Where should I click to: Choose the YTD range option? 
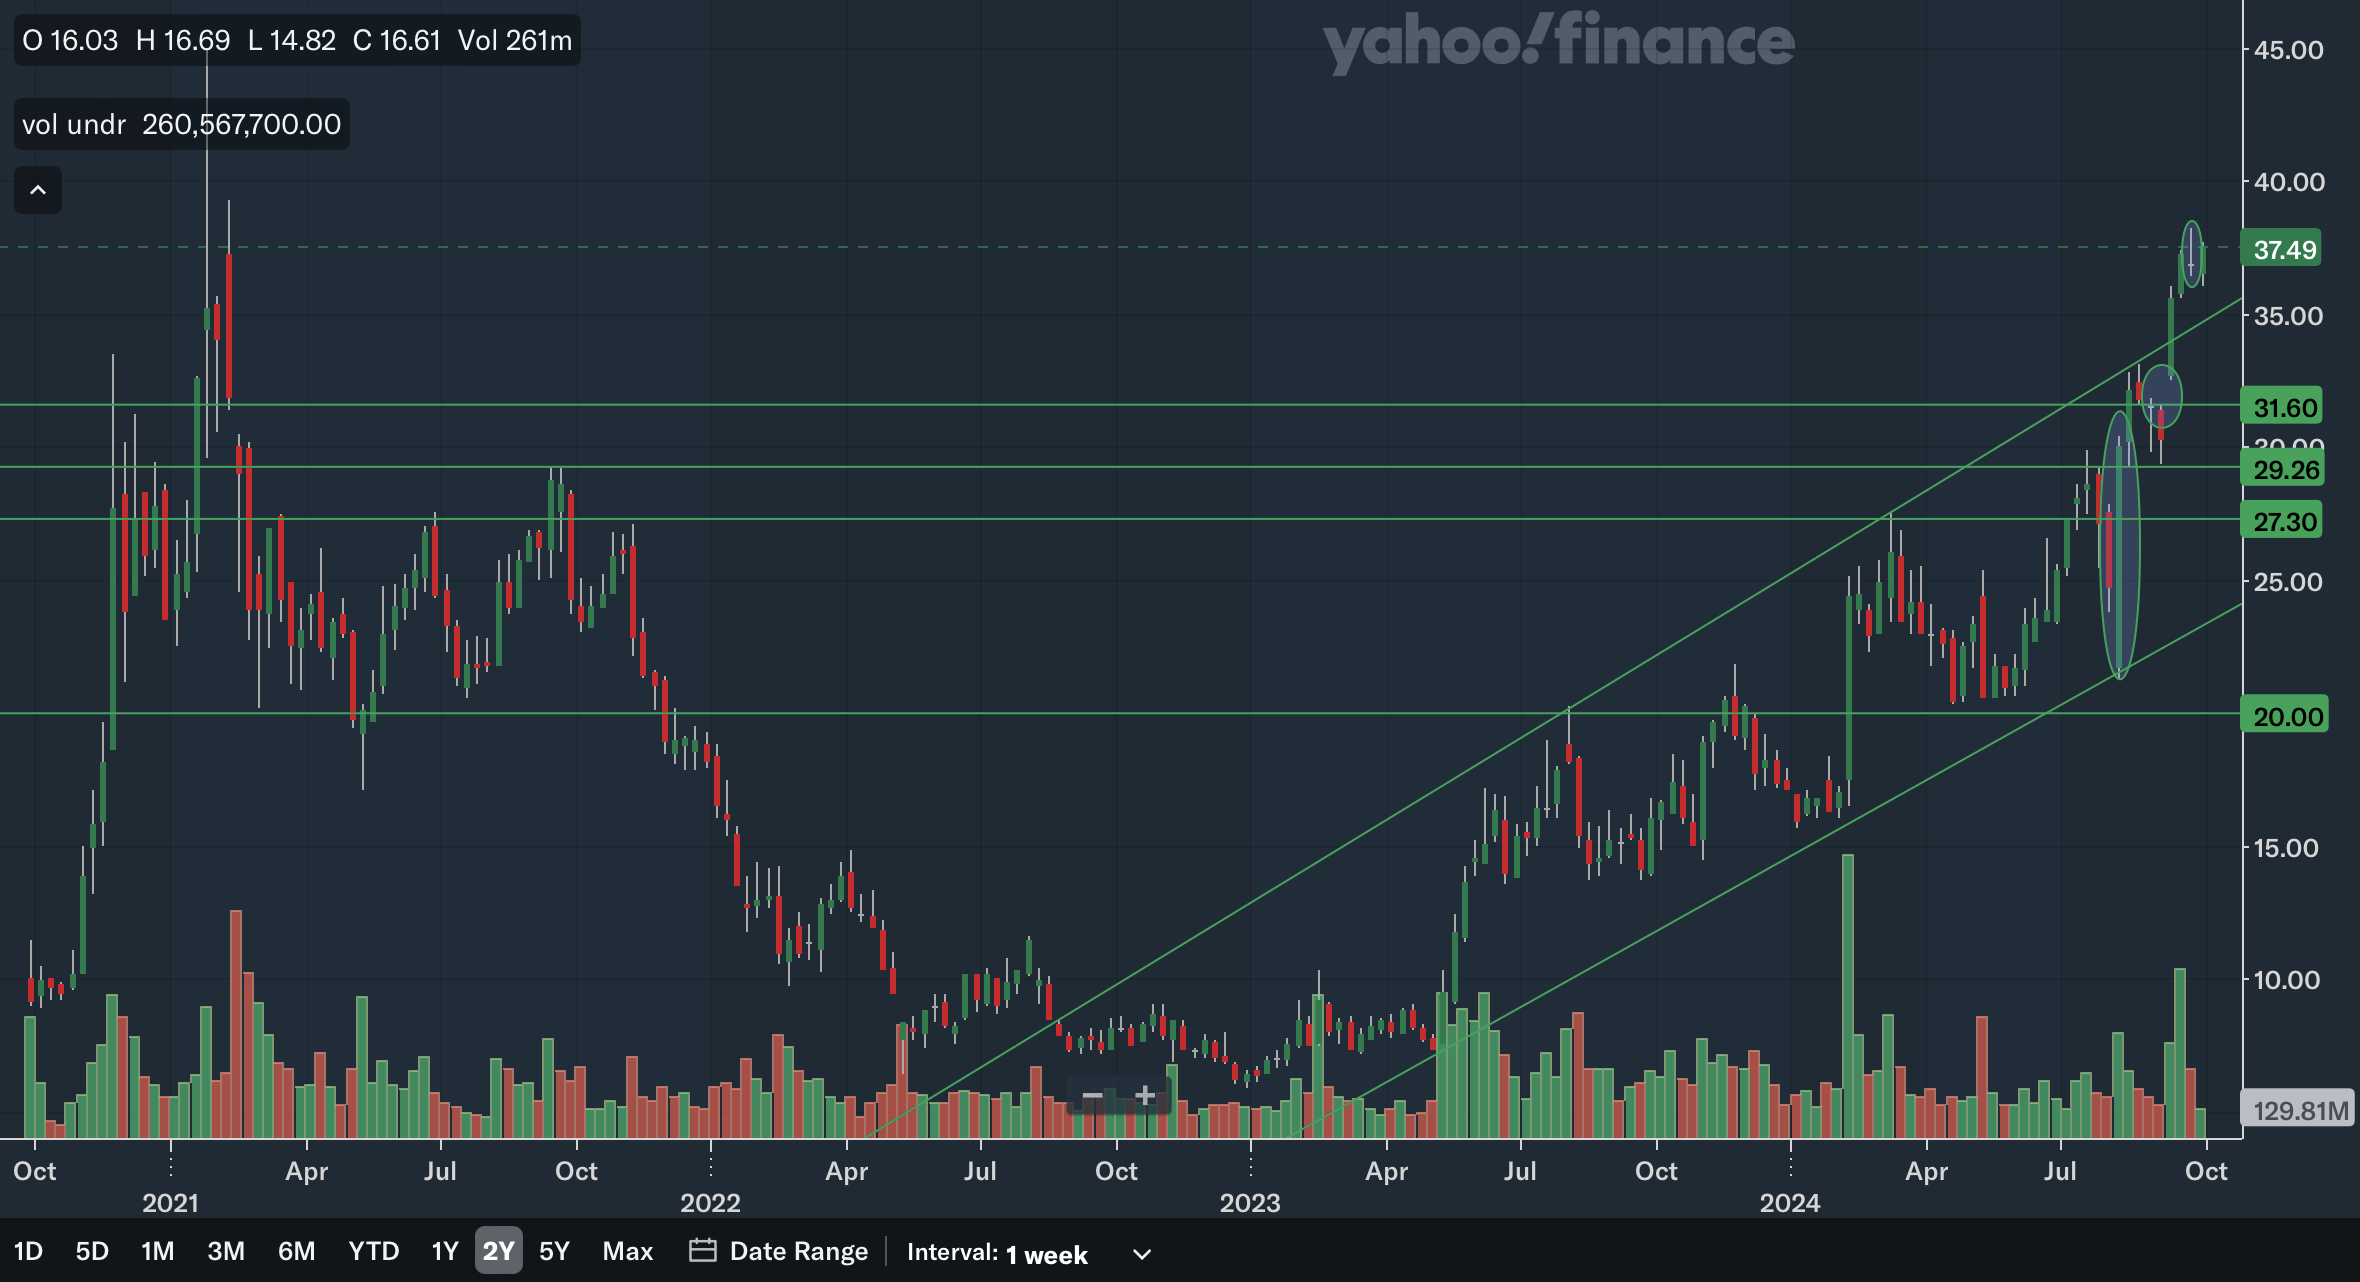[x=373, y=1251]
